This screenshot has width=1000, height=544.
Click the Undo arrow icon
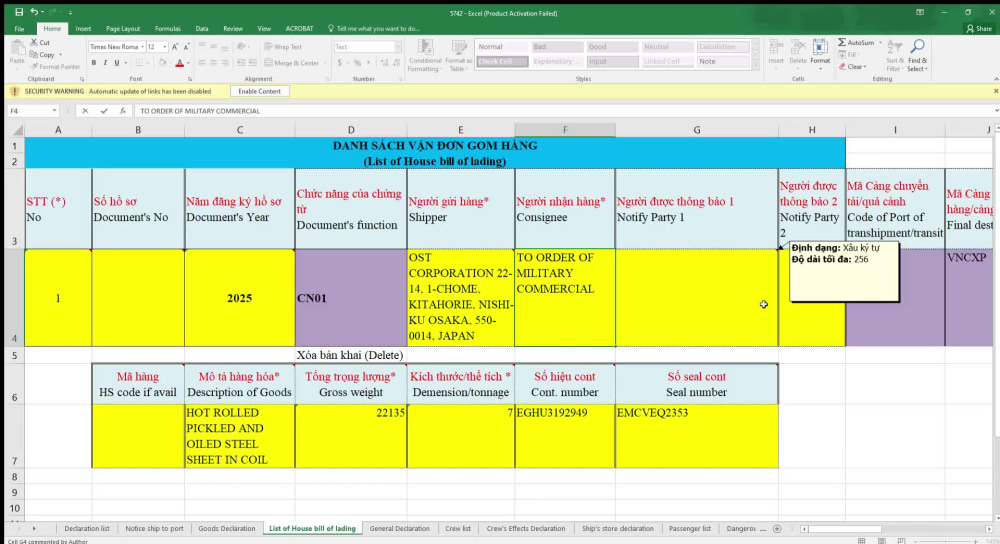tap(34, 12)
